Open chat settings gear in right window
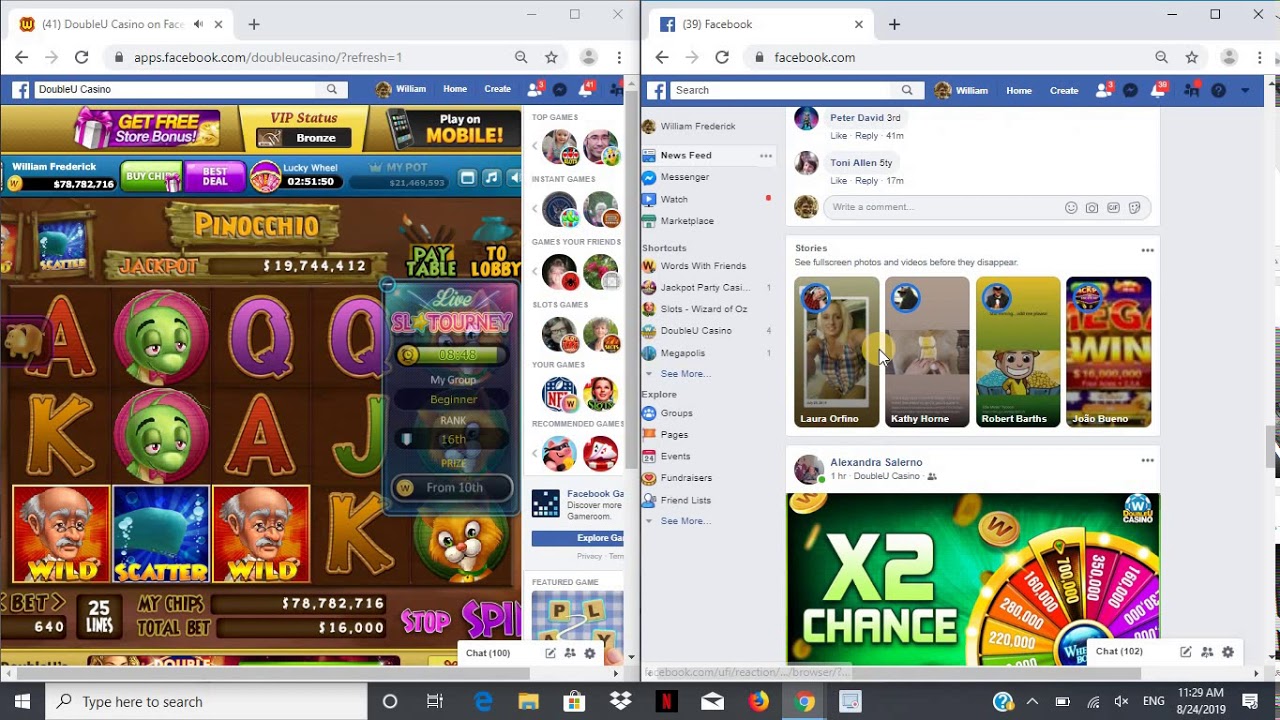 click(x=1228, y=652)
